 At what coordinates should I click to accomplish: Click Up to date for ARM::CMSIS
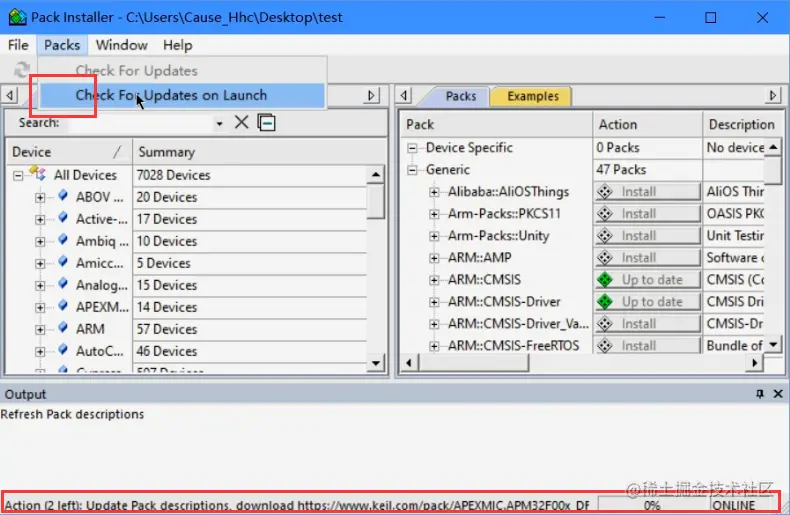click(647, 280)
